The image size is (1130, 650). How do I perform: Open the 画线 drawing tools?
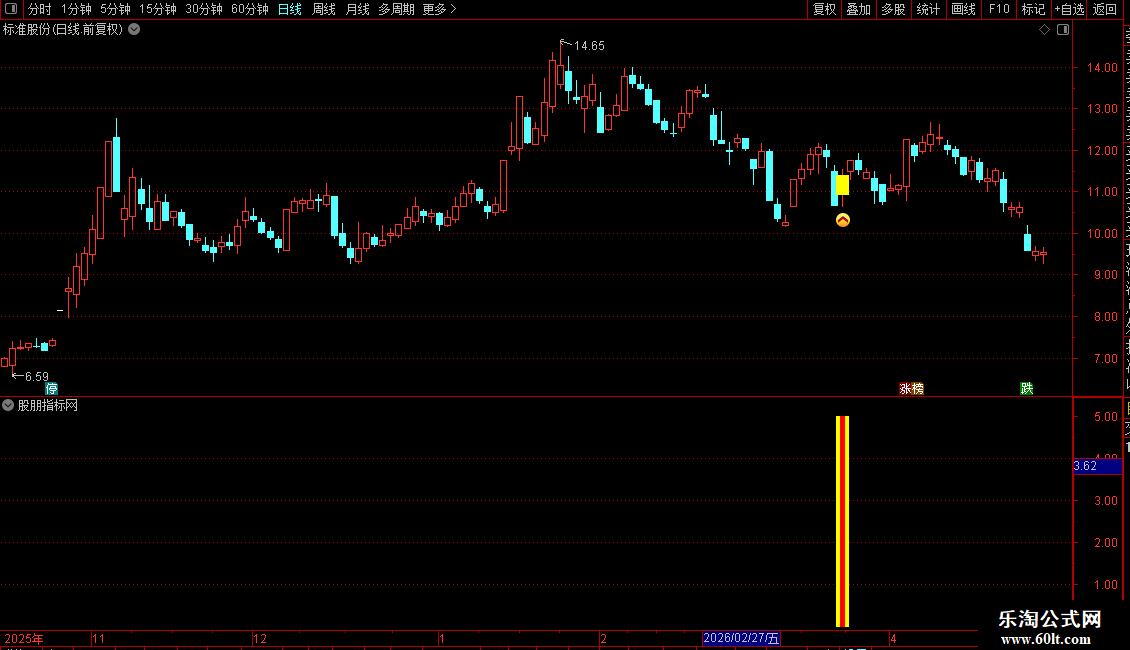(x=964, y=9)
